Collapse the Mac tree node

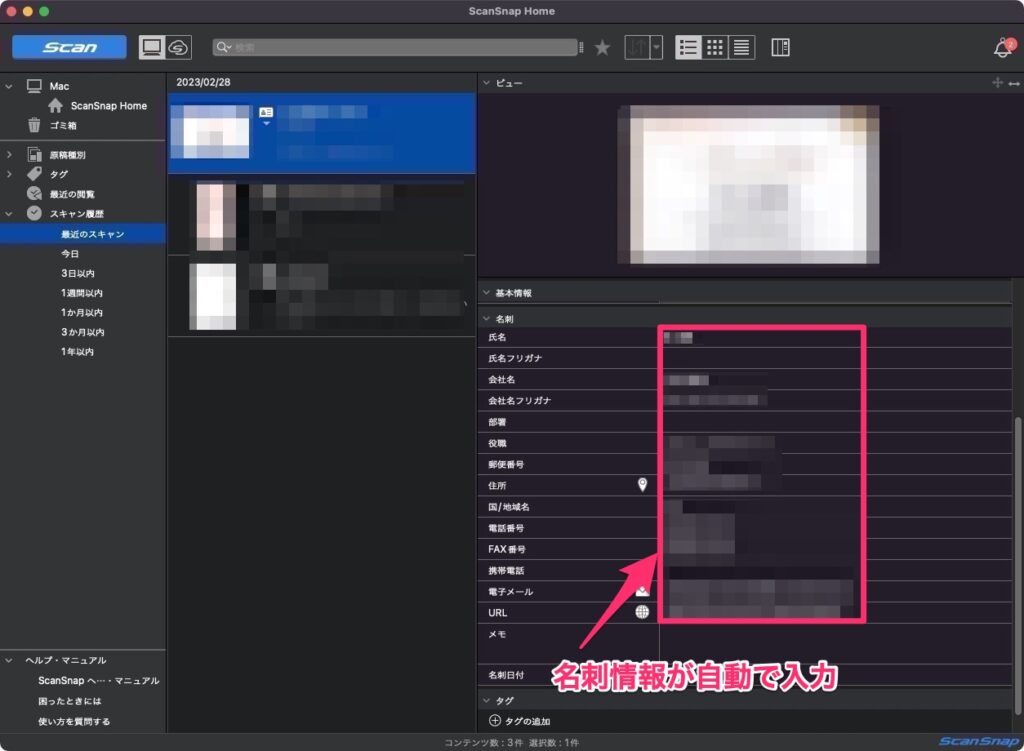[8, 86]
